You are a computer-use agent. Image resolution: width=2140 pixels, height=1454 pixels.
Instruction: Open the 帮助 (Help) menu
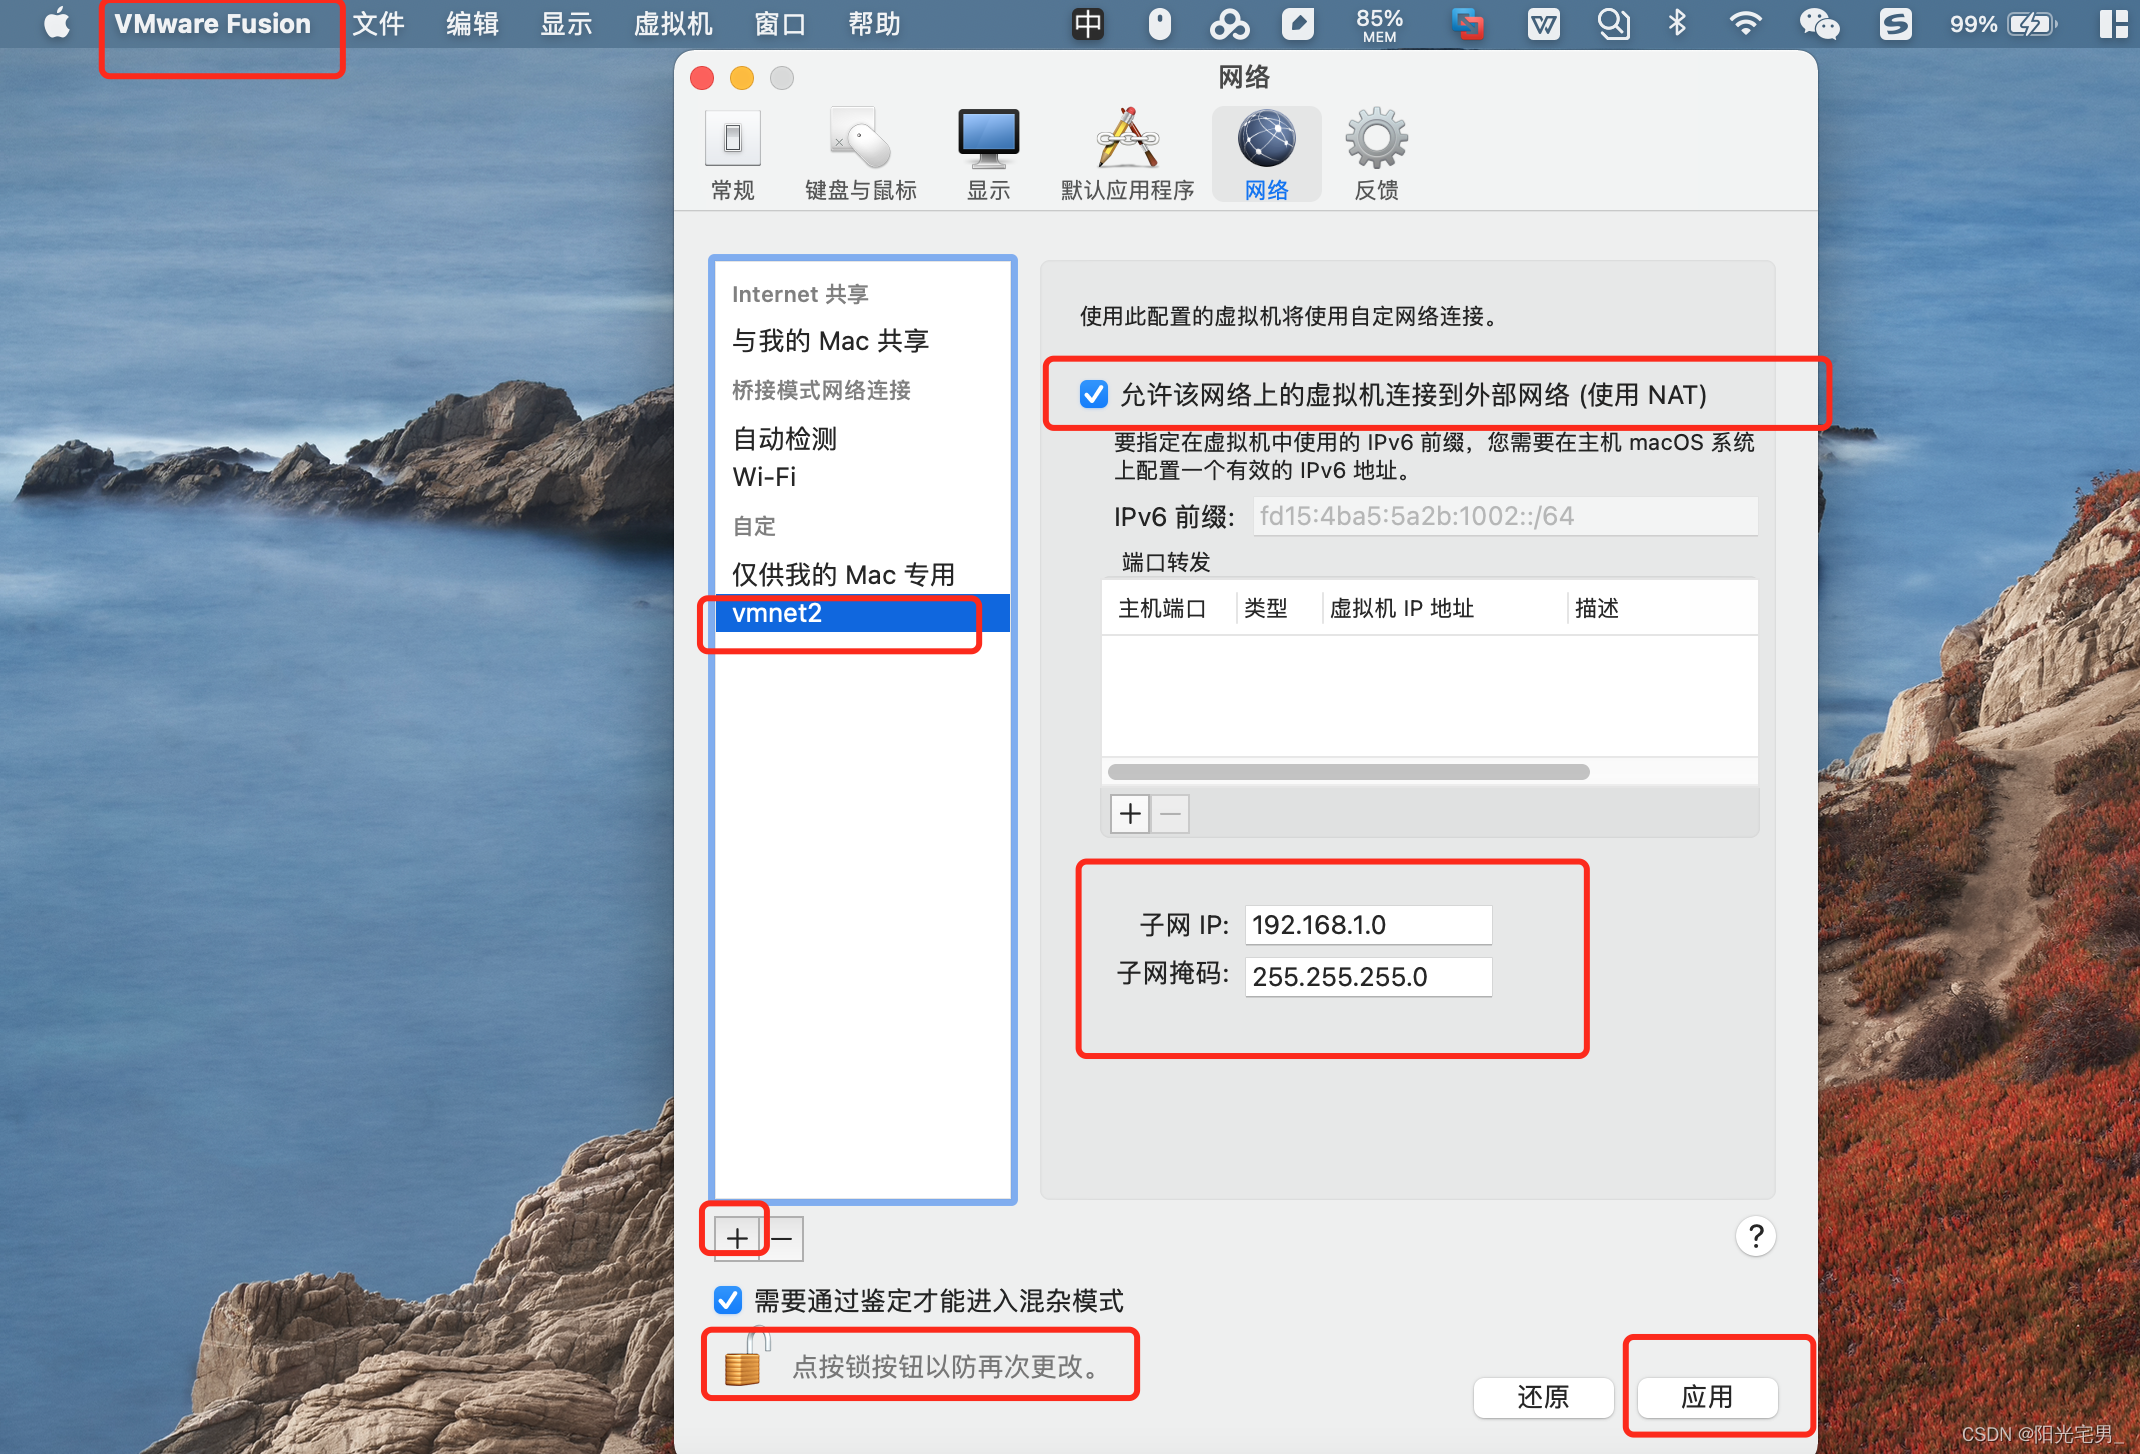pyautogui.click(x=874, y=24)
